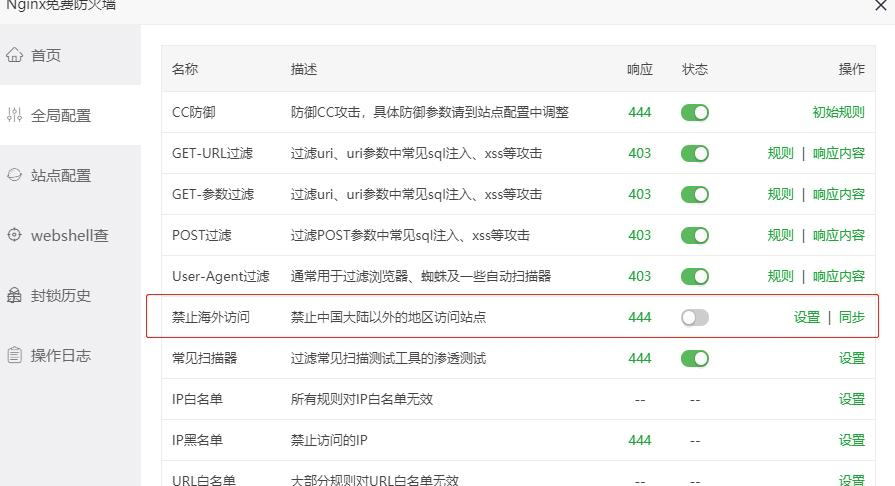Screen dimensions: 895x486
Task: Click 响应内容 for GET-参数过滤
Action: (x=838, y=194)
